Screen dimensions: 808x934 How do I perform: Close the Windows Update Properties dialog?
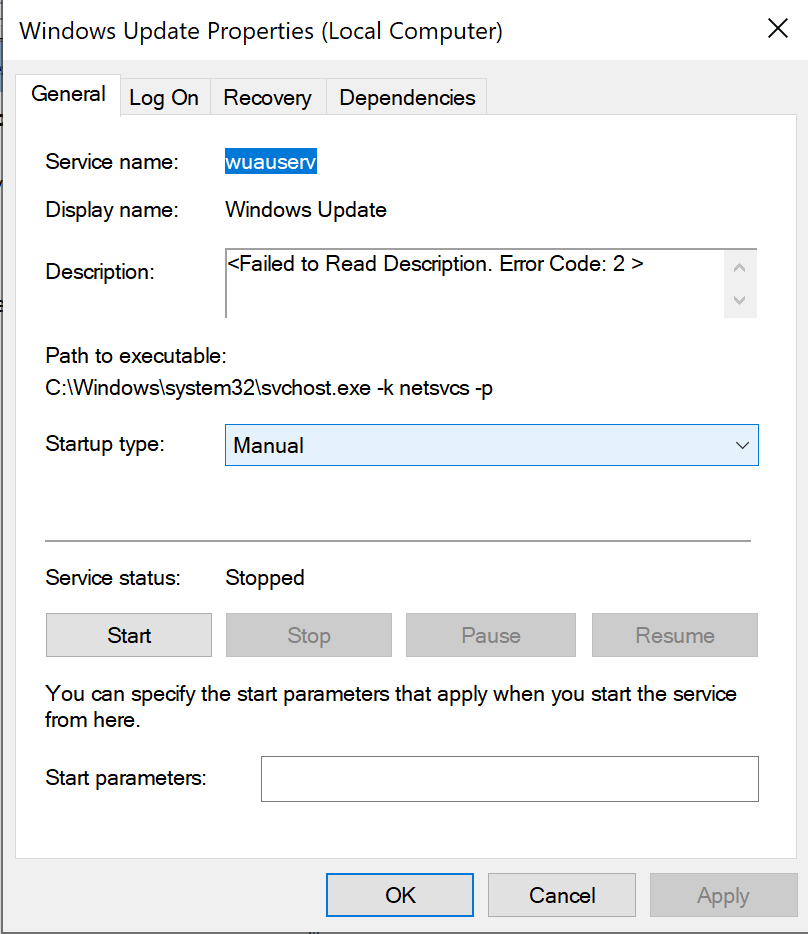pos(778,29)
